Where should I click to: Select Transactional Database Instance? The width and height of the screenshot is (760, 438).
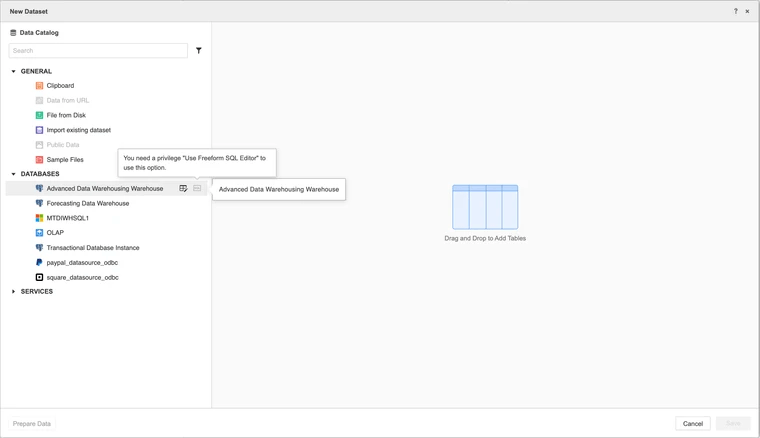pos(93,248)
